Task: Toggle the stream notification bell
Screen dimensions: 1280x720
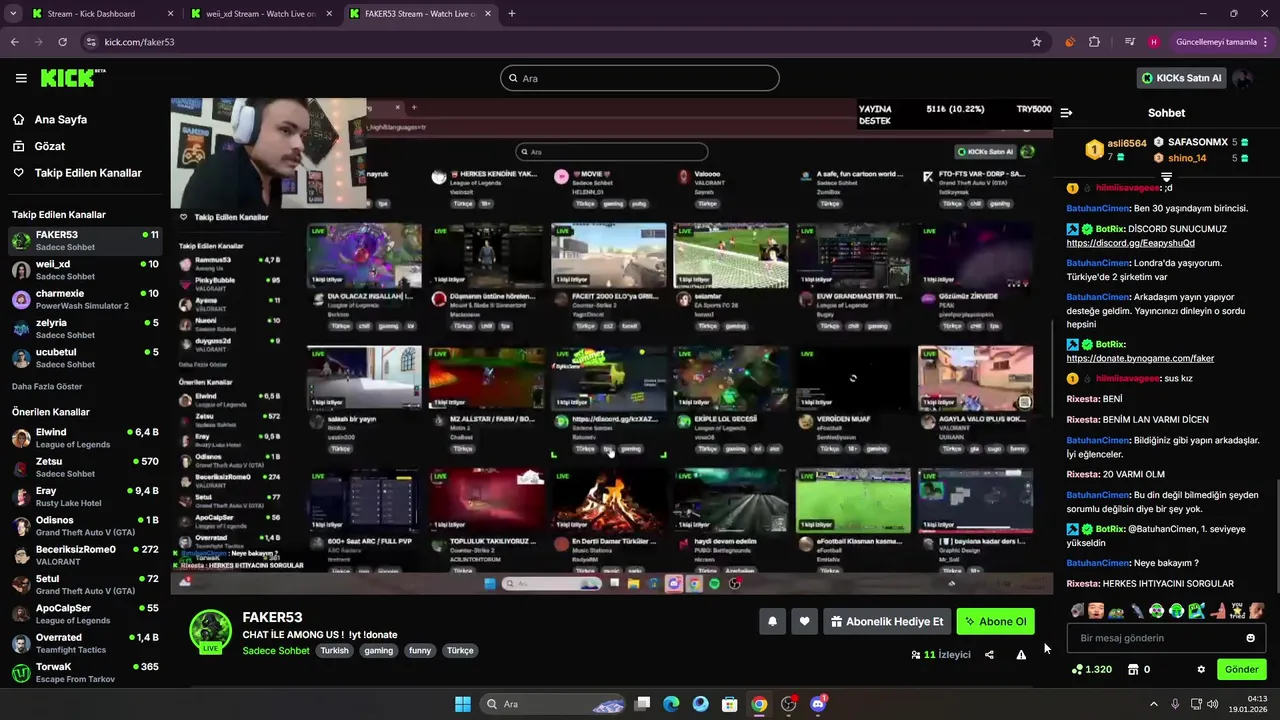Action: click(772, 621)
